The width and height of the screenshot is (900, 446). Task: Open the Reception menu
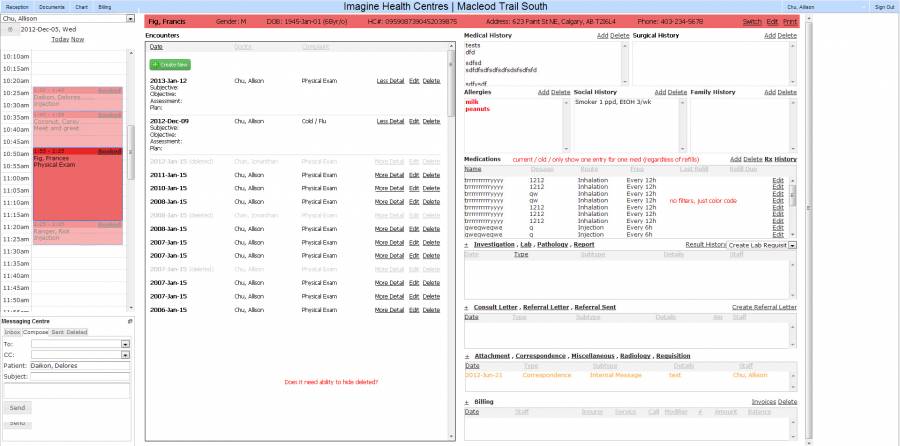[x=17, y=7]
